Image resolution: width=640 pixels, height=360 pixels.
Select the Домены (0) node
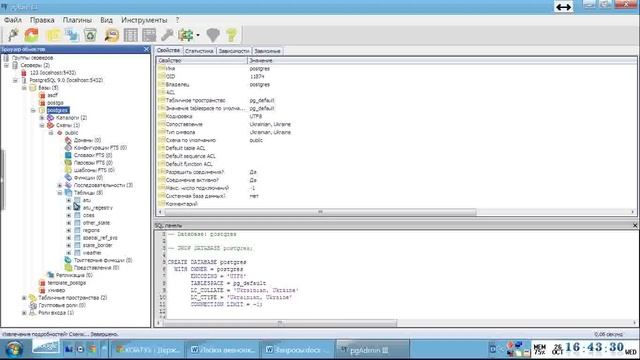pos(87,140)
